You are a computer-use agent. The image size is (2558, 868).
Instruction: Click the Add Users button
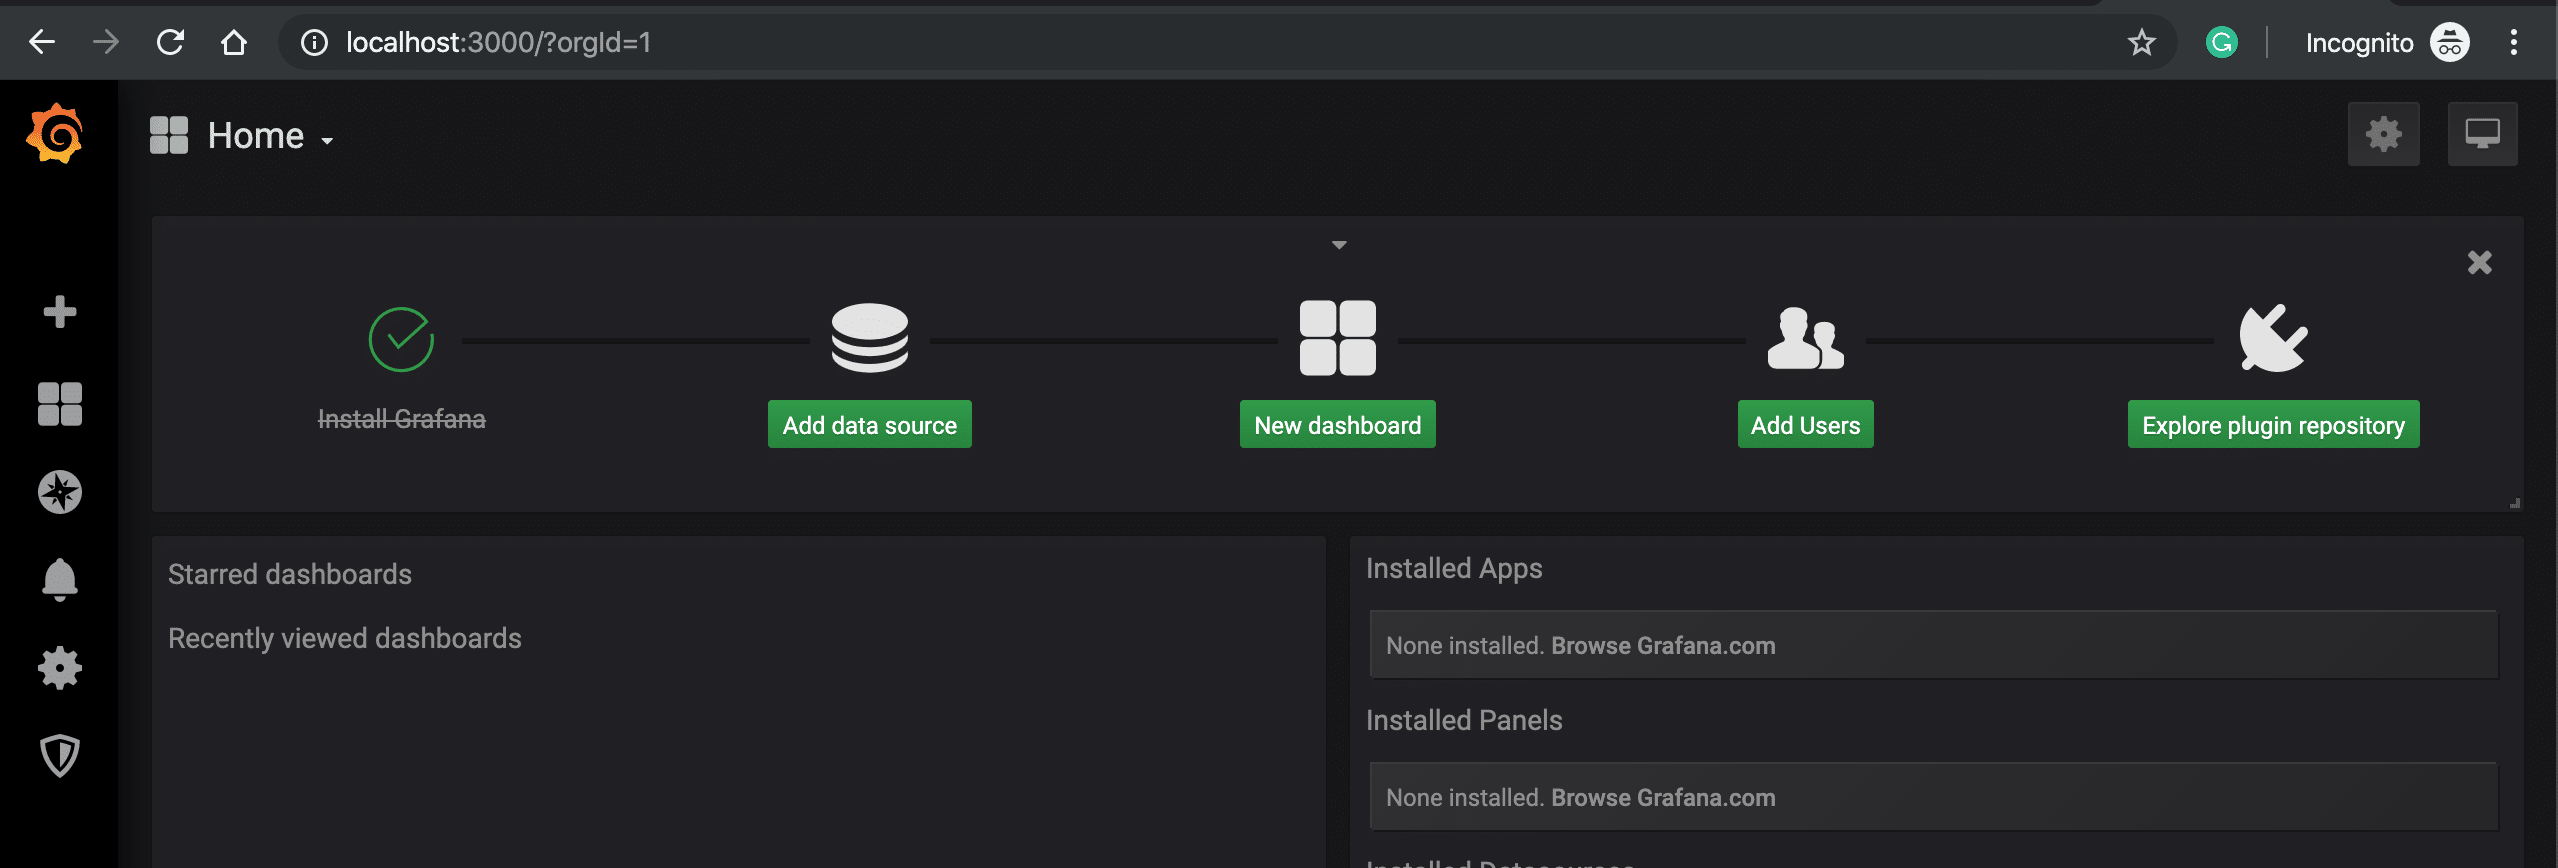point(1806,424)
